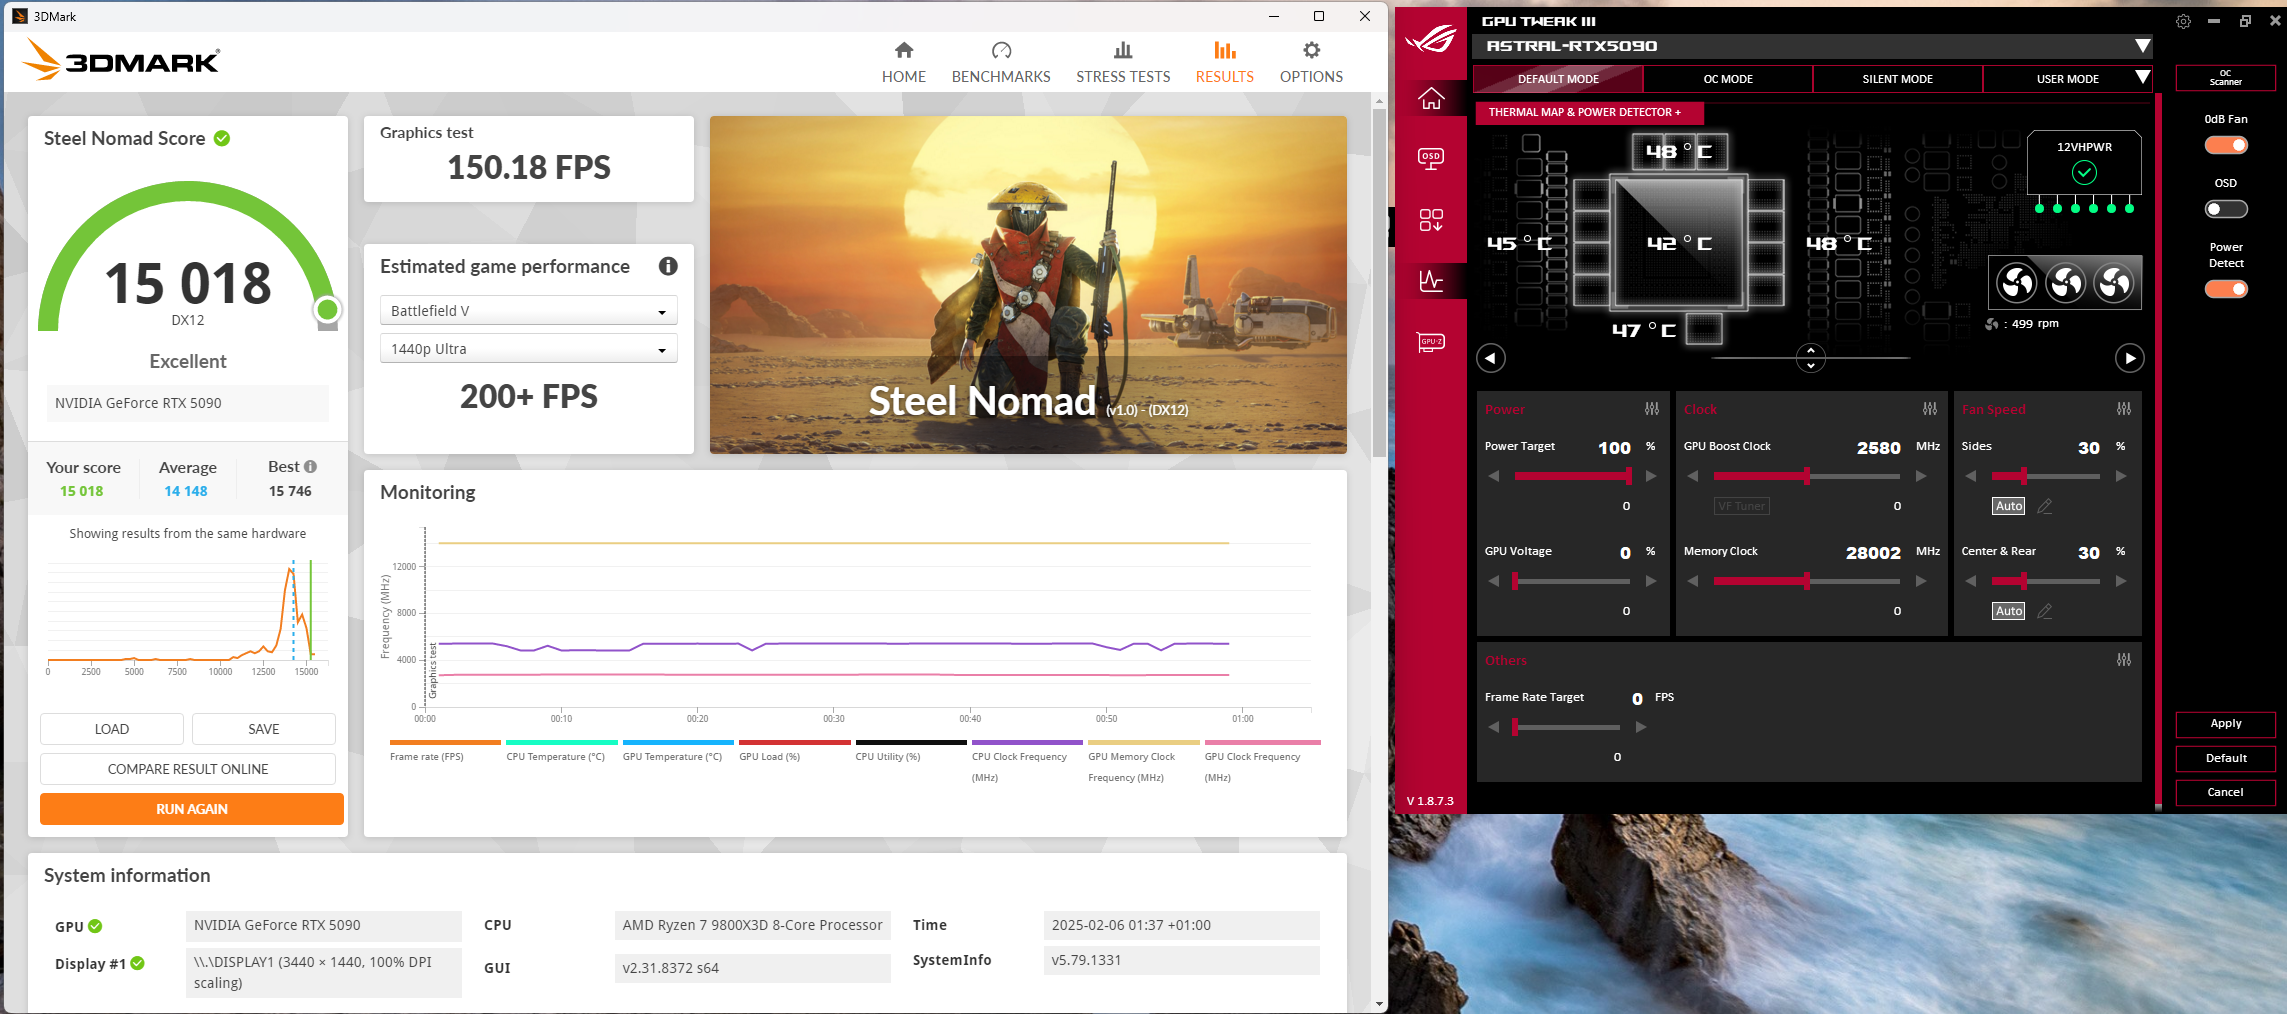Open the OPTIONS tab

click(1311, 62)
